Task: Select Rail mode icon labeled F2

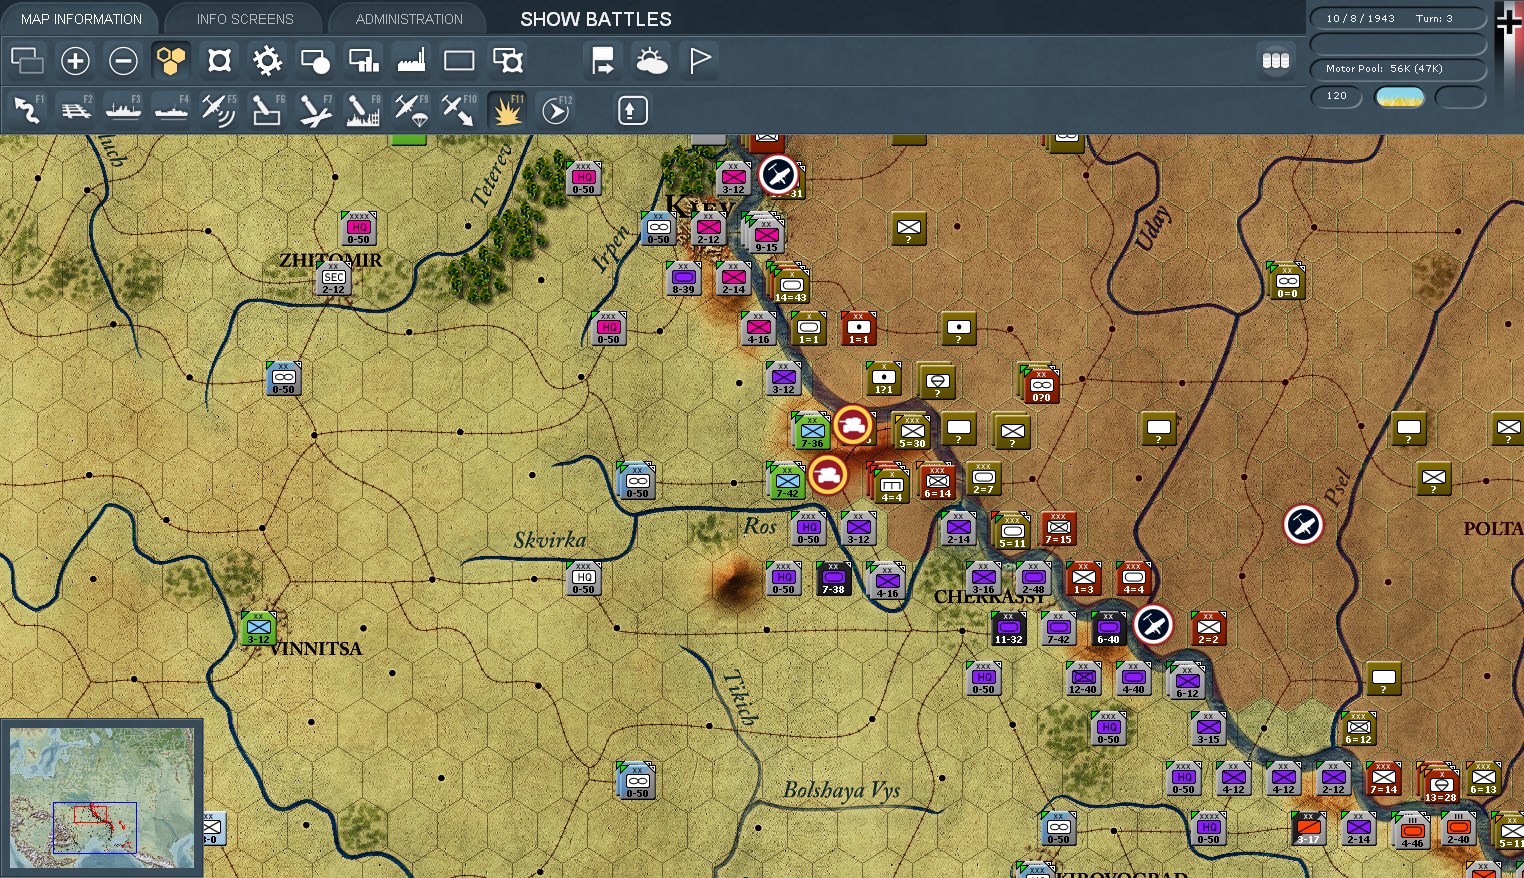Action: [75, 110]
